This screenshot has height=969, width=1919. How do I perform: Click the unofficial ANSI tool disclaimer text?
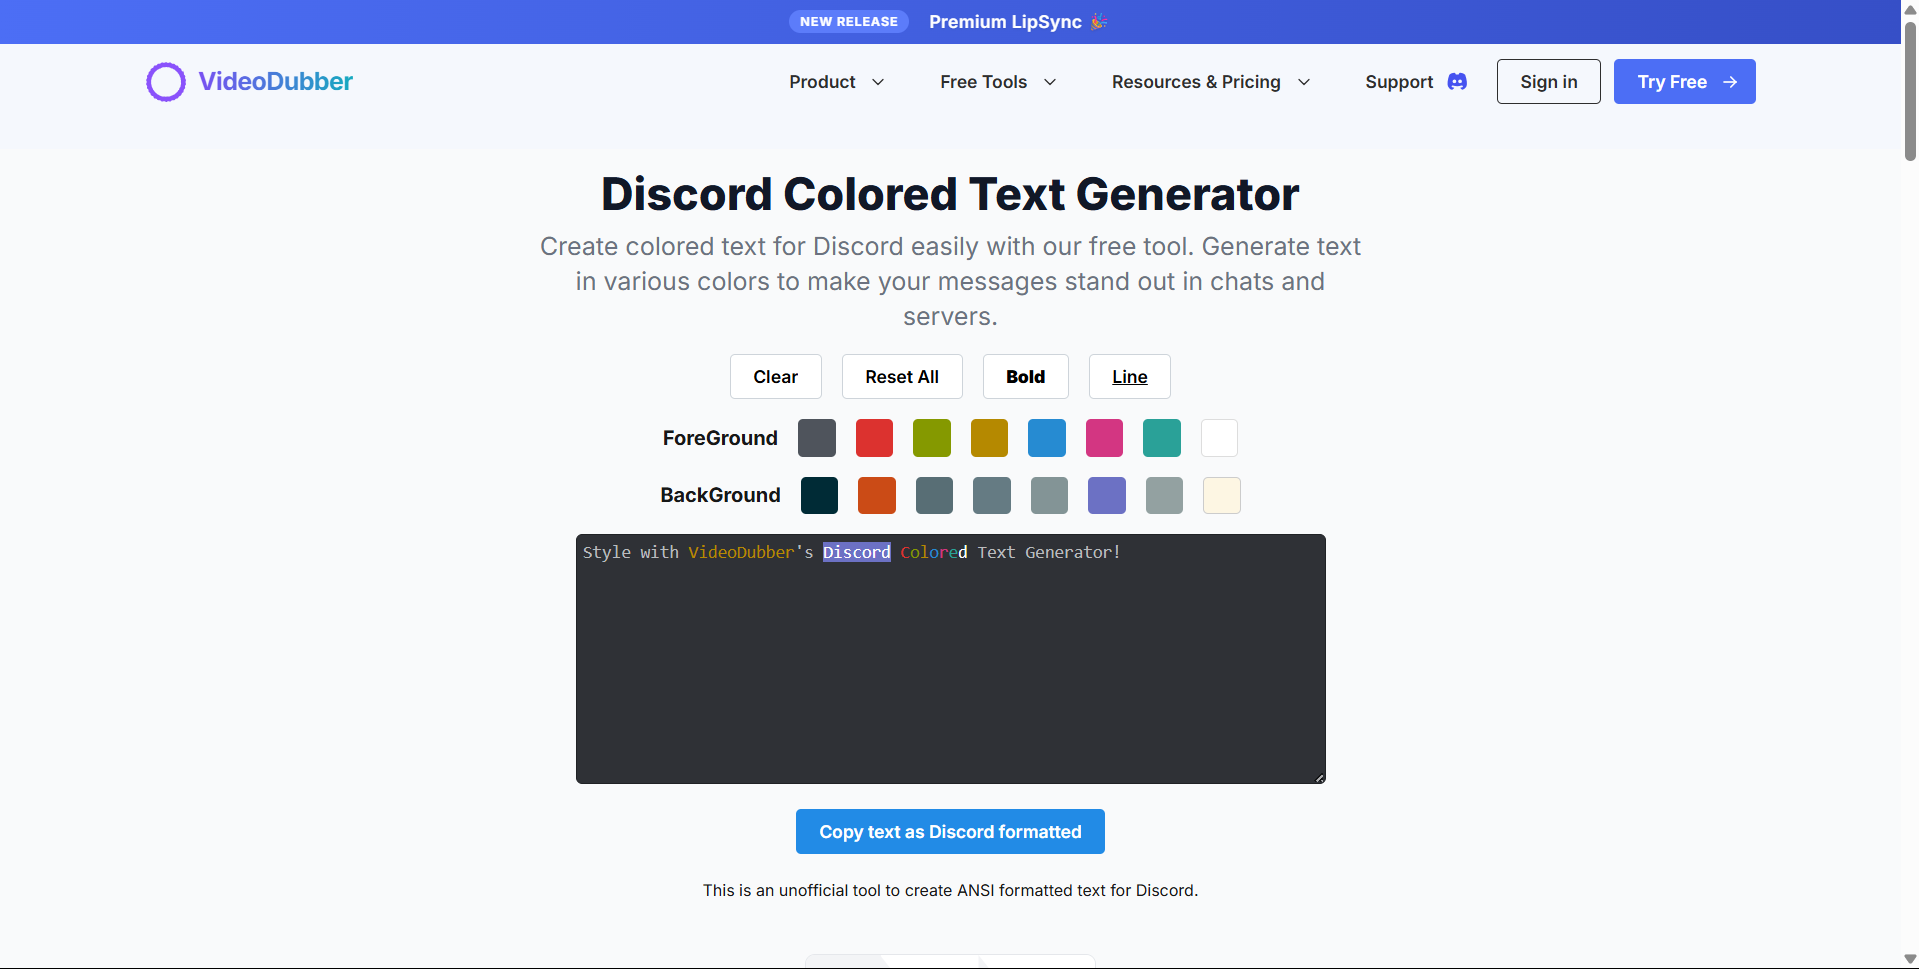tap(950, 890)
